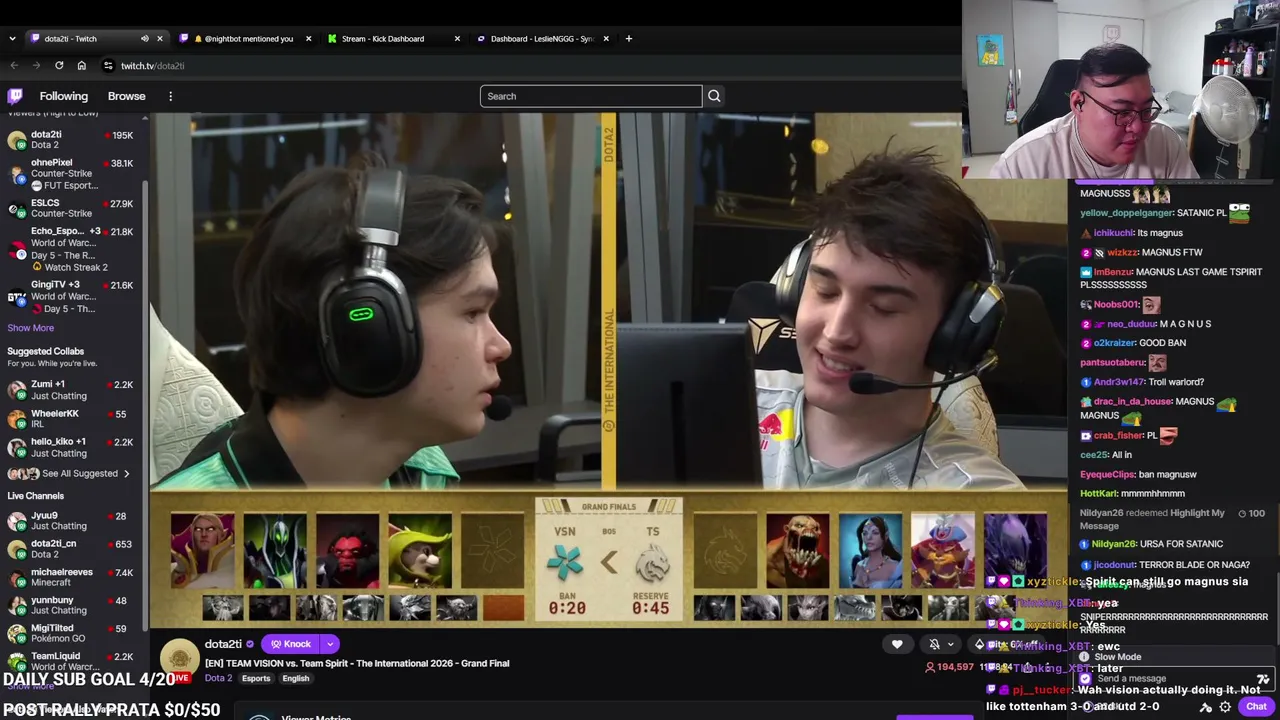This screenshot has width=1280, height=720.
Task: Click the WheelerKK avatar in sidebar
Action: [17, 418]
